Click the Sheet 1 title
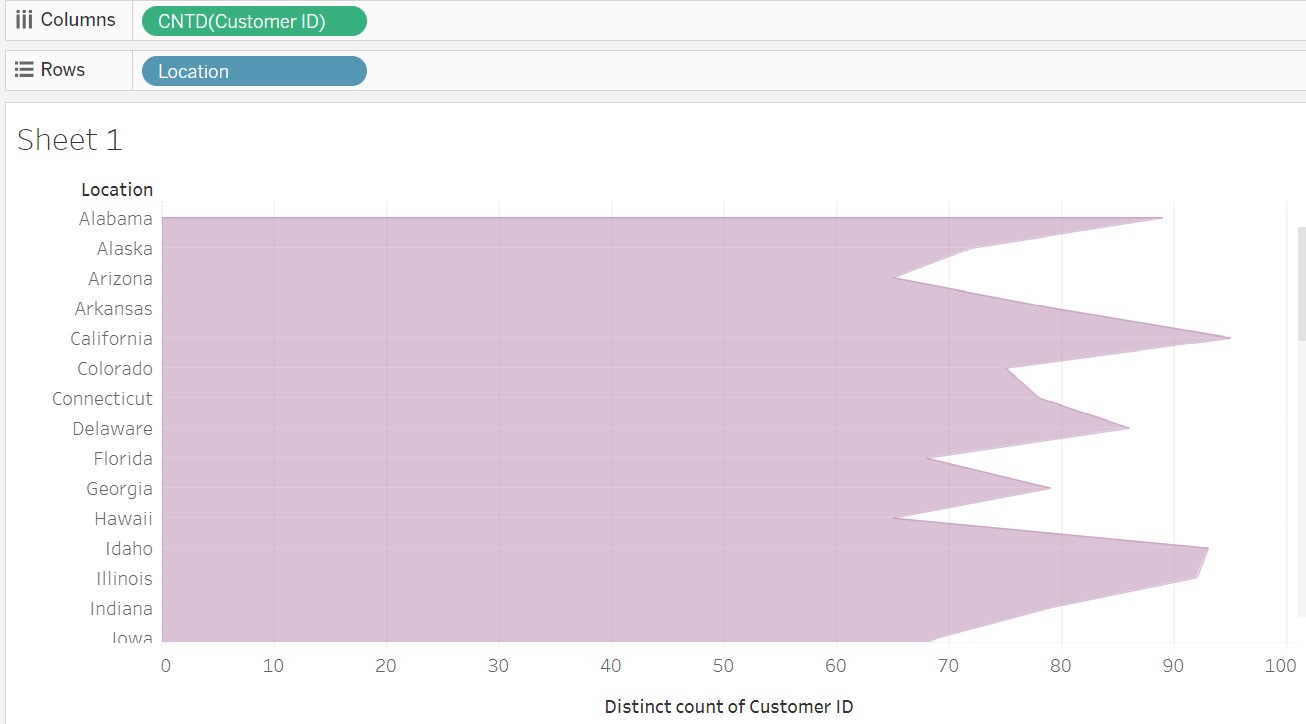Screen dimensions: 1306x724 [x=70, y=140]
